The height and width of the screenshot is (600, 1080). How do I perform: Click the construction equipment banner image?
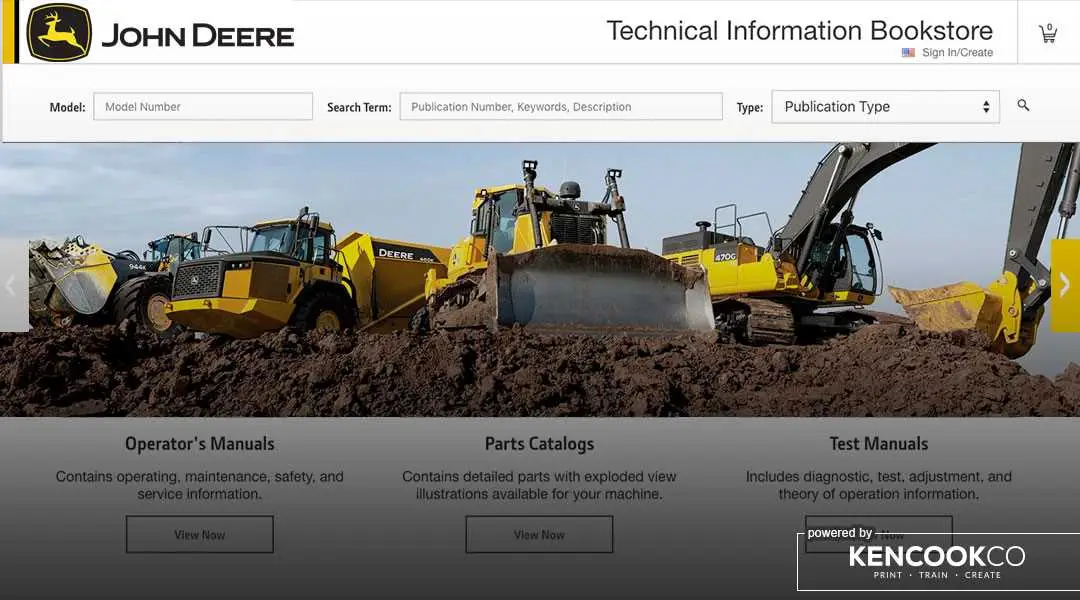point(540,279)
